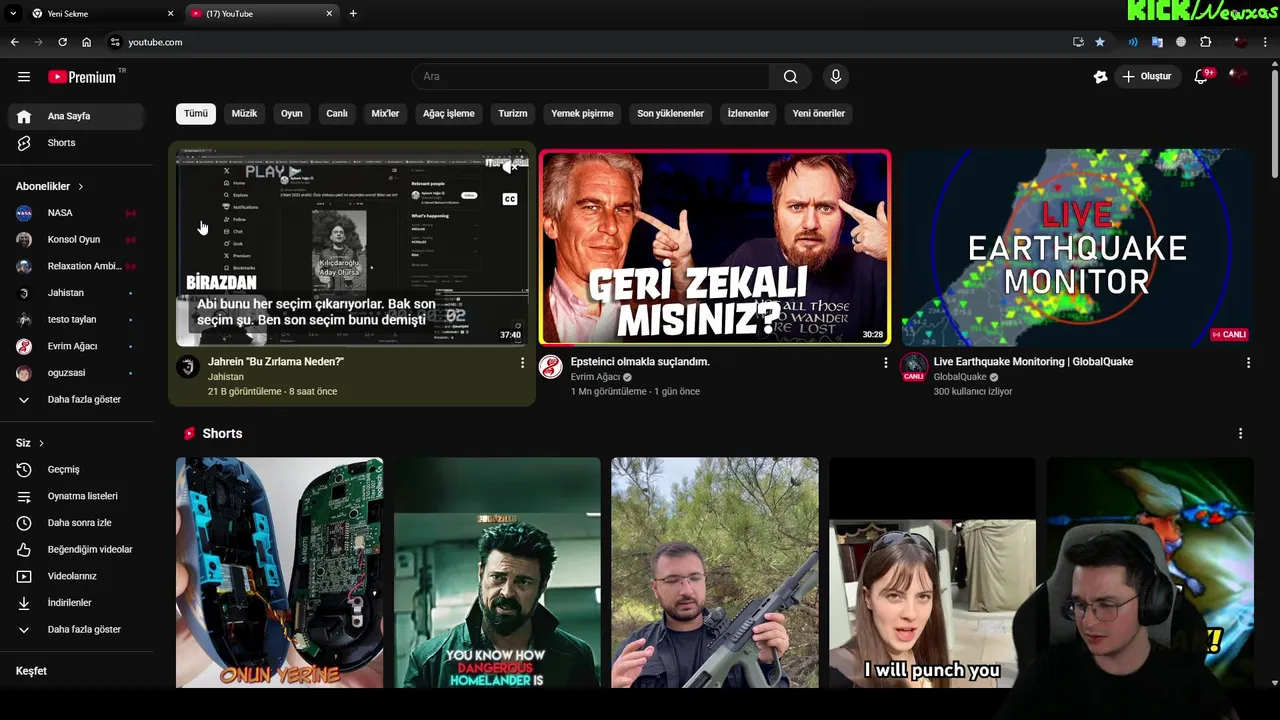The width and height of the screenshot is (1280, 720).
Task: Open Videolarınız in the sidebar
Action: [76, 576]
